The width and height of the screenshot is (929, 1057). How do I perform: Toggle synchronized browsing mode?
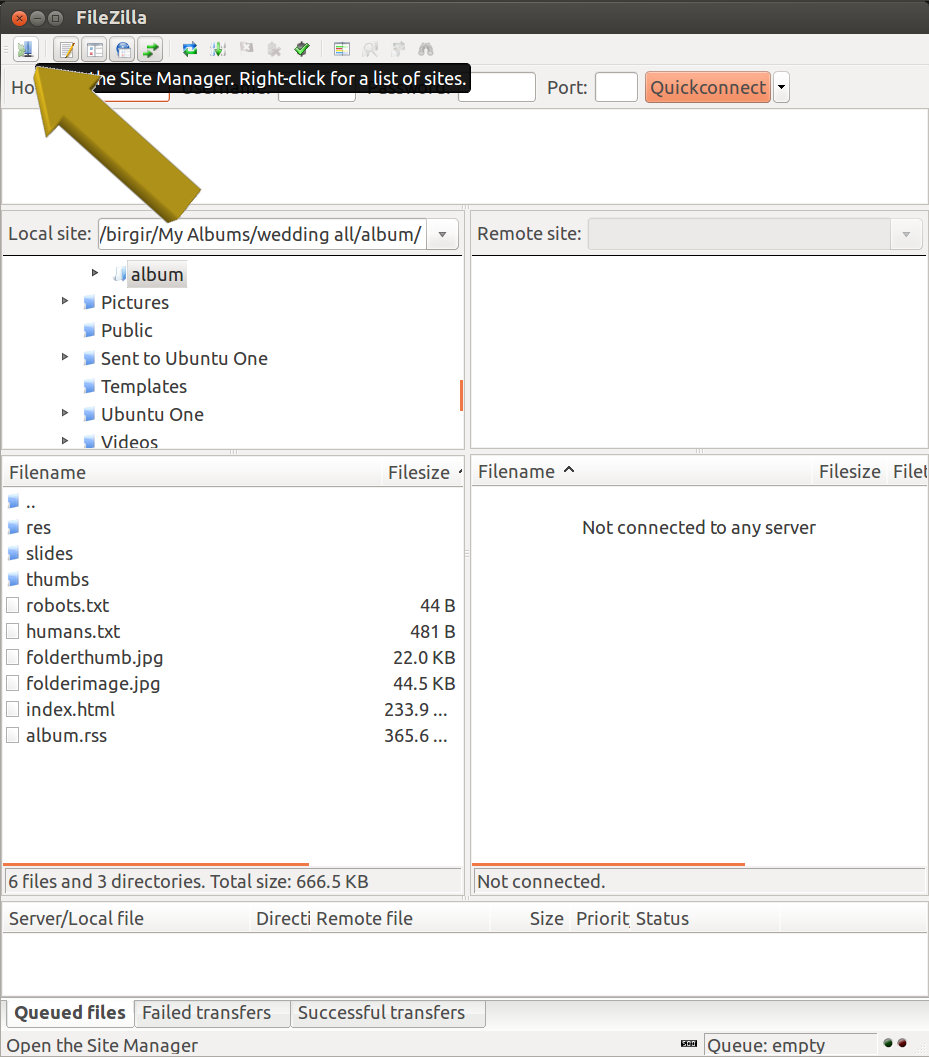pyautogui.click(x=398, y=48)
